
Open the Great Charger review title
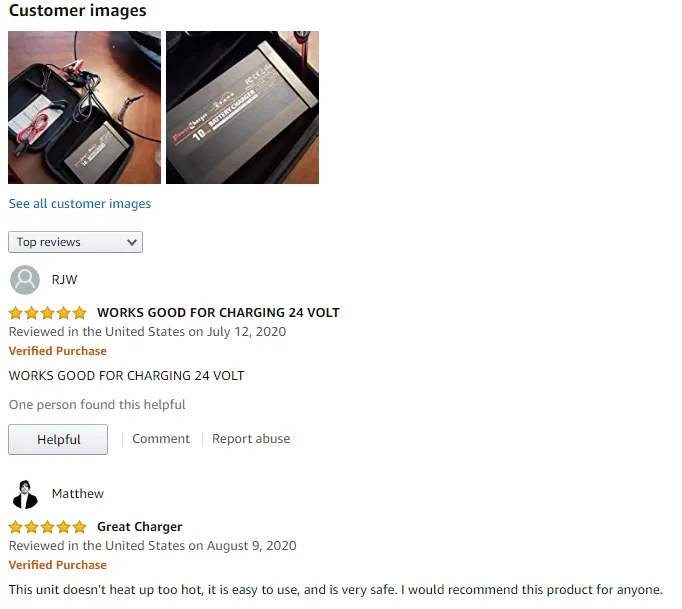pos(140,527)
